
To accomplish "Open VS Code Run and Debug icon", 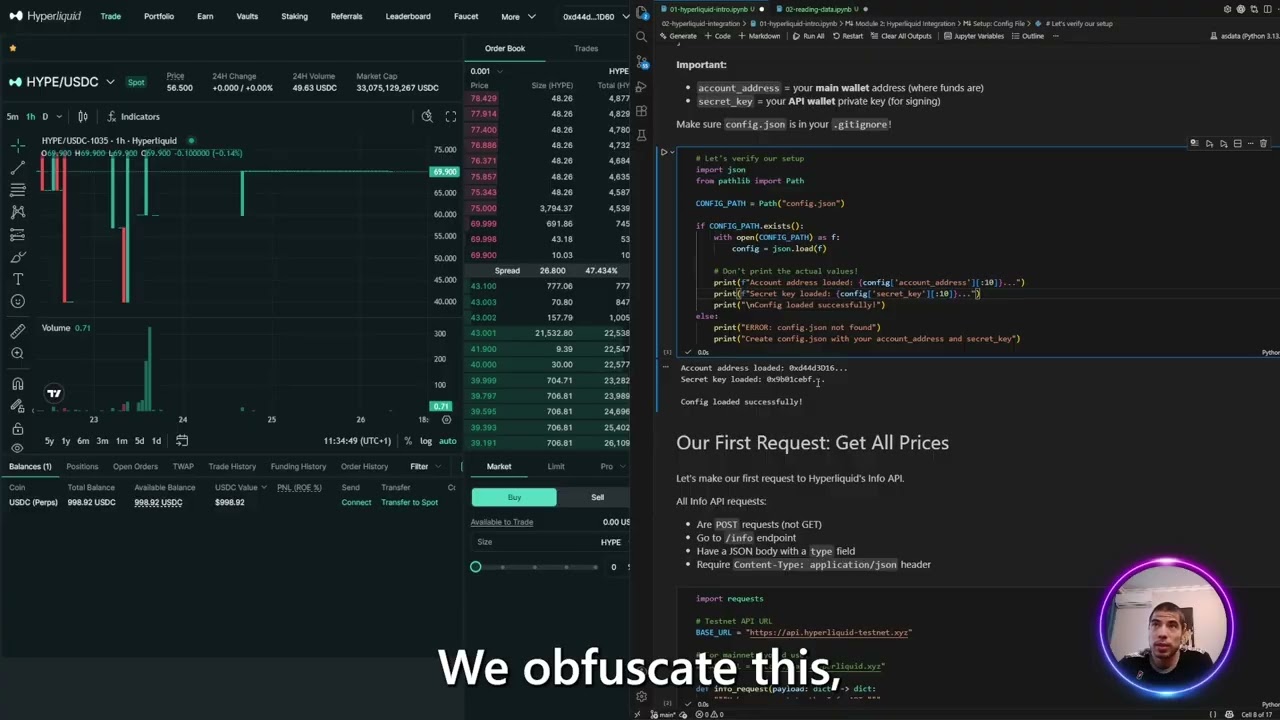I will point(642,87).
